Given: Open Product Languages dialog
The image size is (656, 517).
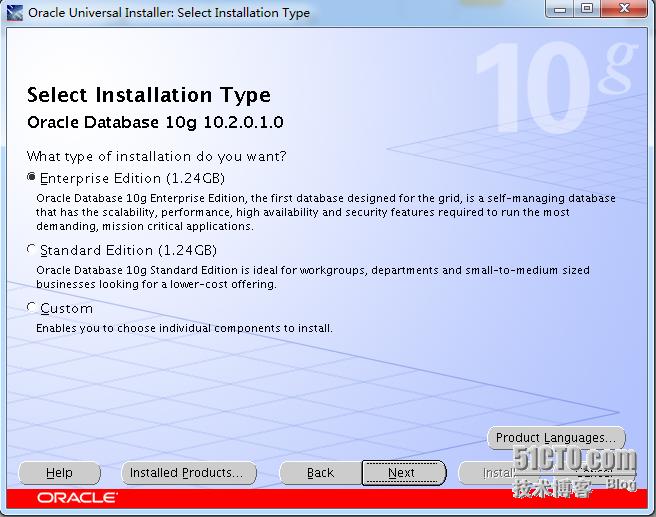Looking at the screenshot, I should pos(556,438).
